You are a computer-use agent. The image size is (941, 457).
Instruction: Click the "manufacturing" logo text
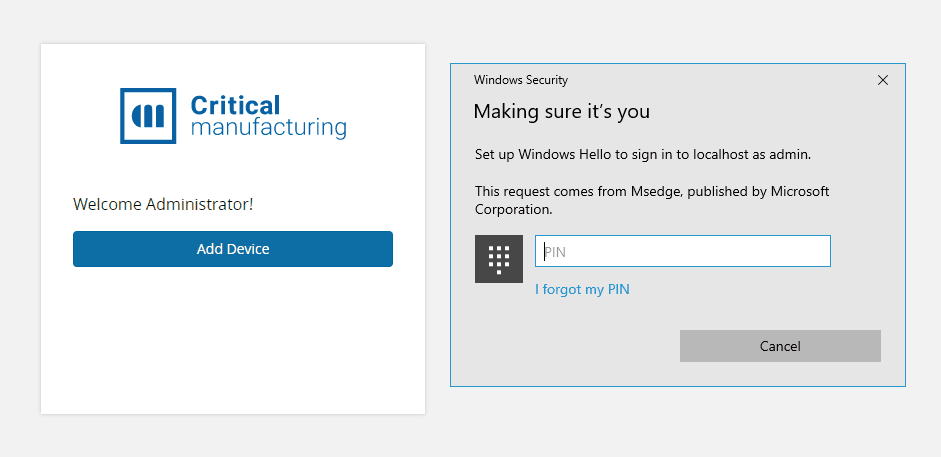tap(268, 128)
